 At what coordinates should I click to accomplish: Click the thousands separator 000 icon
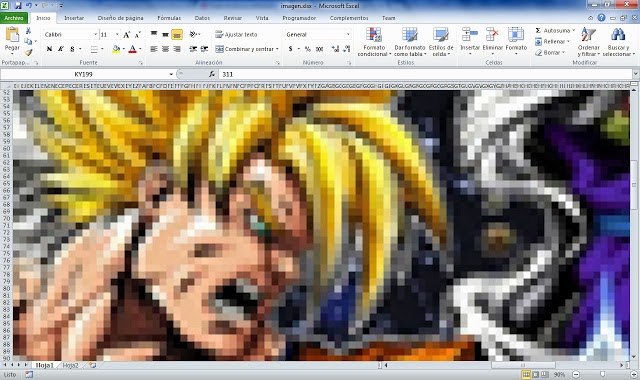point(320,49)
